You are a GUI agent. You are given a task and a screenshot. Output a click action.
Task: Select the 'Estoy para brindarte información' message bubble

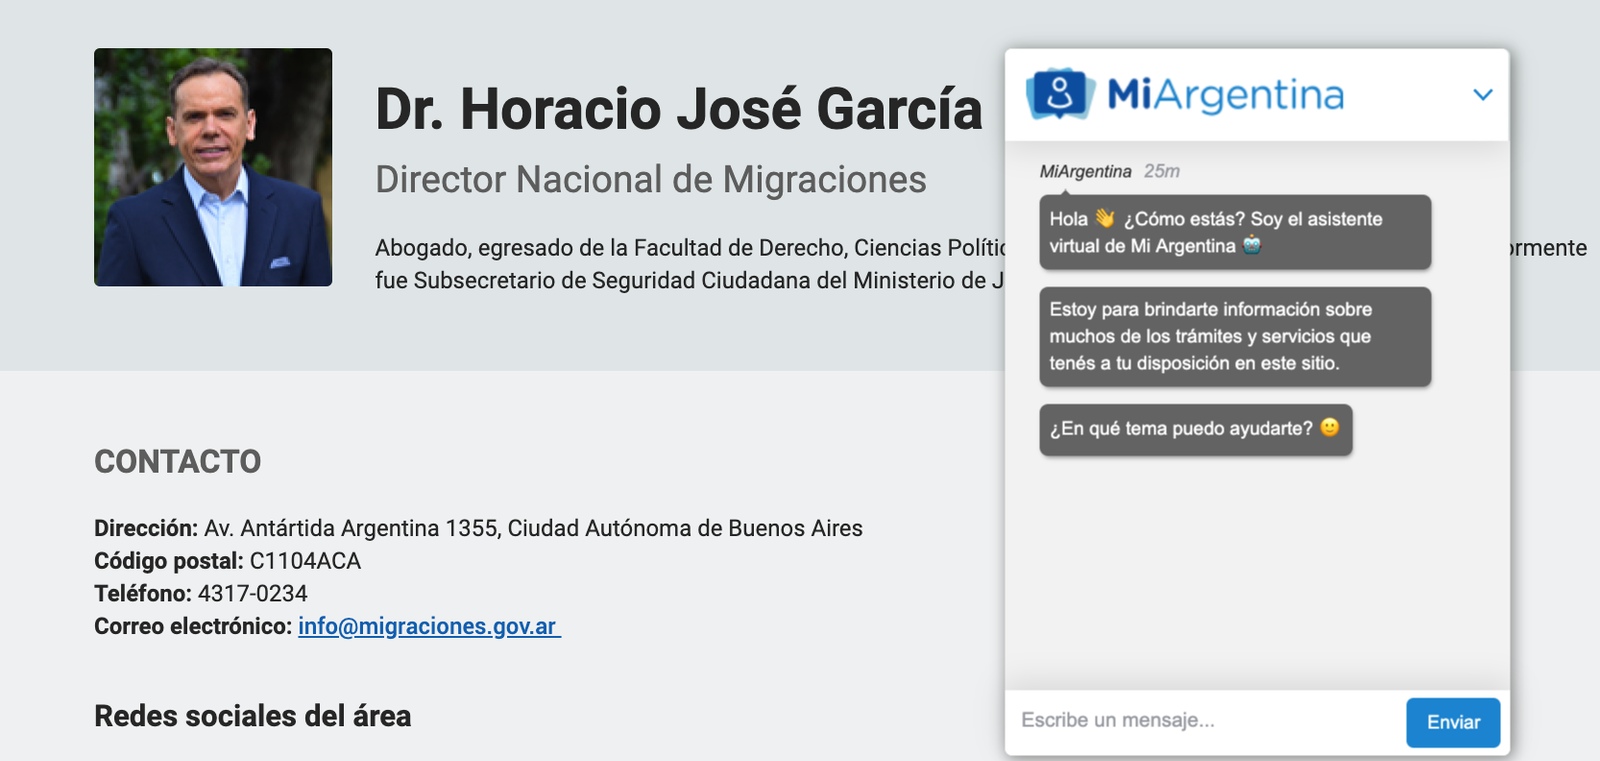(x=1235, y=336)
